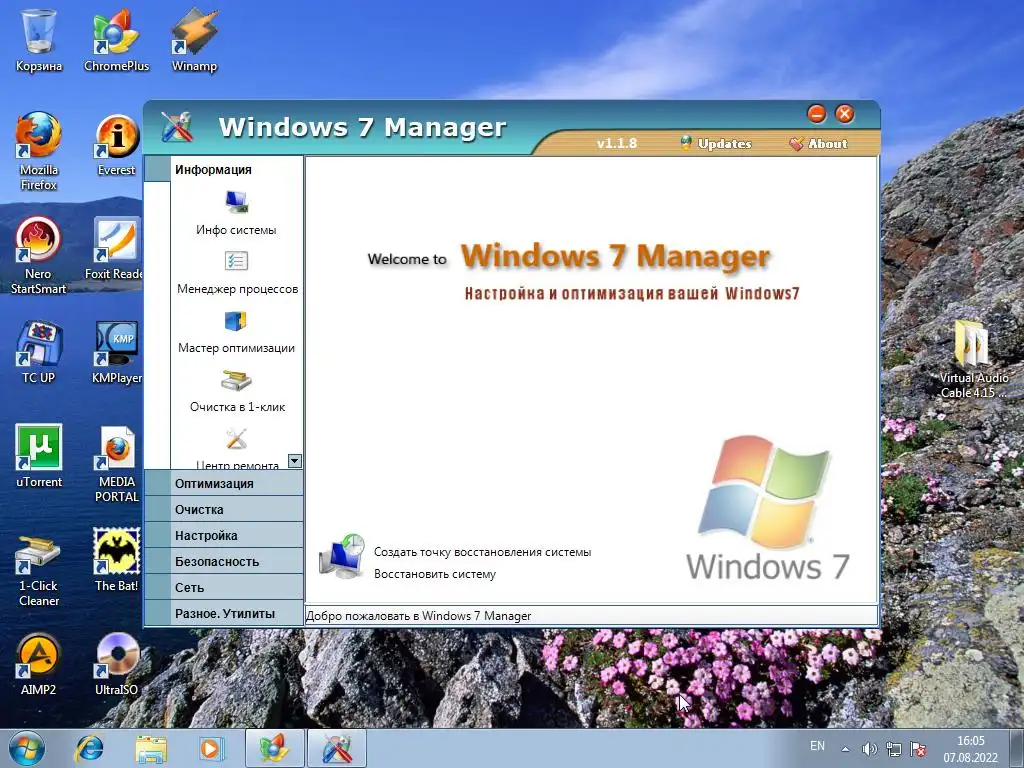This screenshot has height=768, width=1024.
Task: Click Создать точку восстановления системы link
Action: tap(482, 552)
